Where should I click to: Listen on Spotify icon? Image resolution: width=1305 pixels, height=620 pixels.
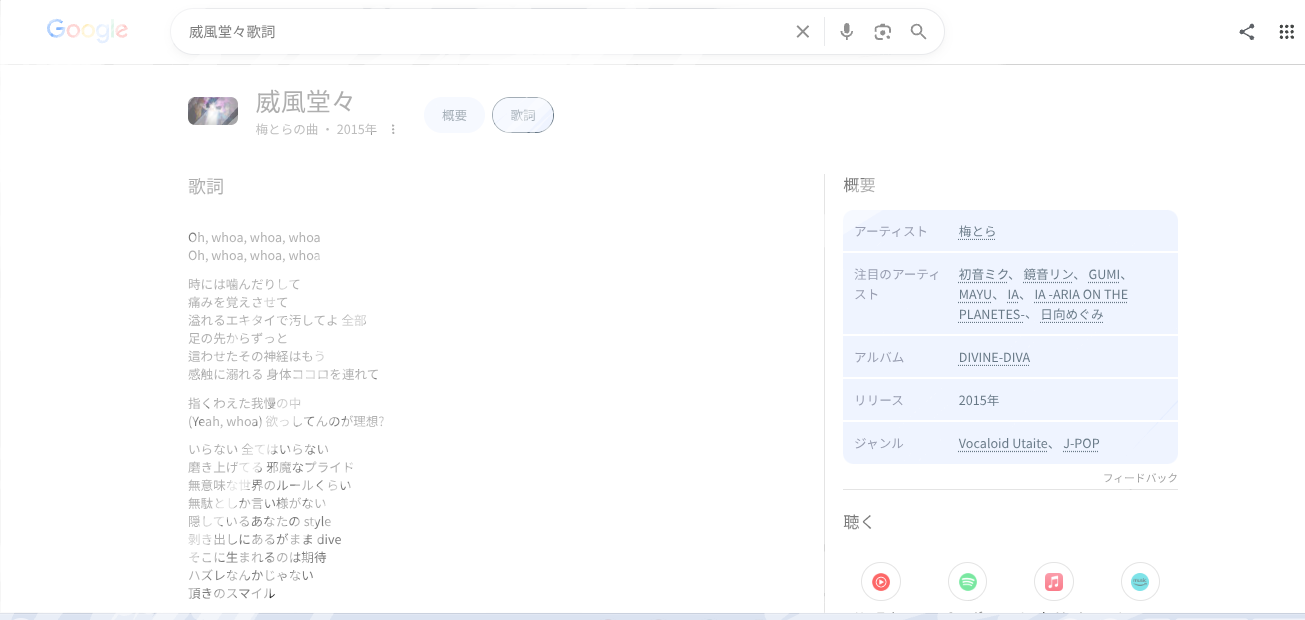coord(967,581)
